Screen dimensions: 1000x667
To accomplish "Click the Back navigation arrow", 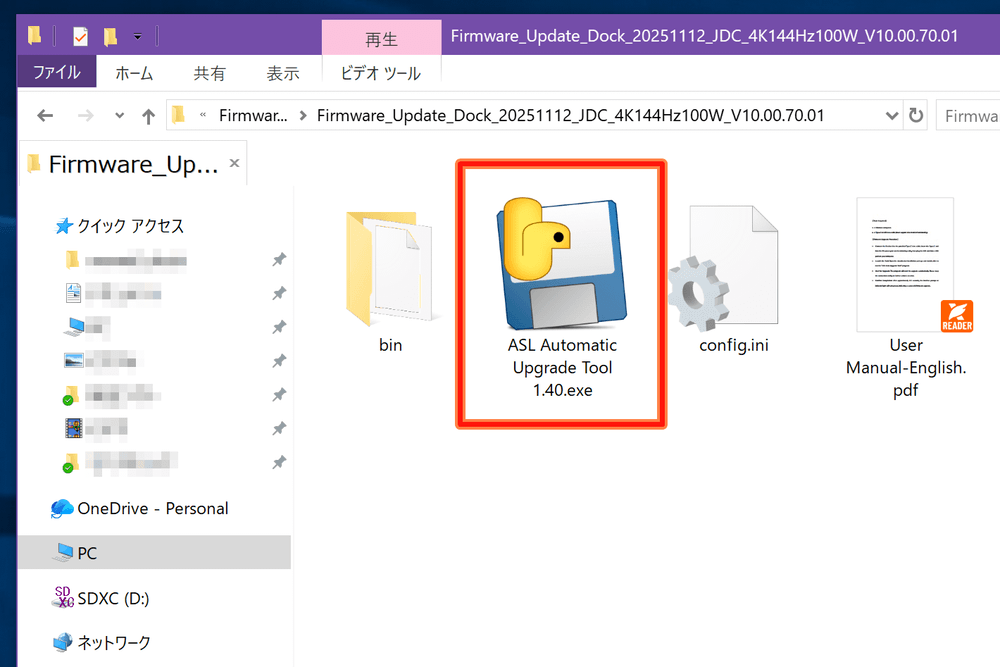I will [45, 115].
